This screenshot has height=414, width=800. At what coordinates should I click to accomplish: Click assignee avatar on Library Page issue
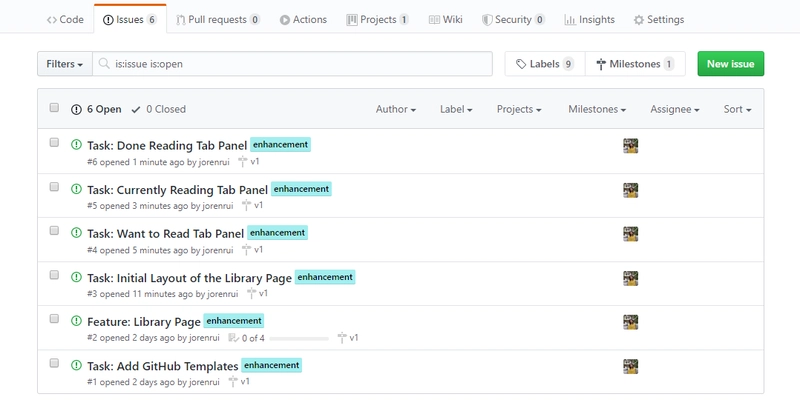pyautogui.click(x=630, y=322)
